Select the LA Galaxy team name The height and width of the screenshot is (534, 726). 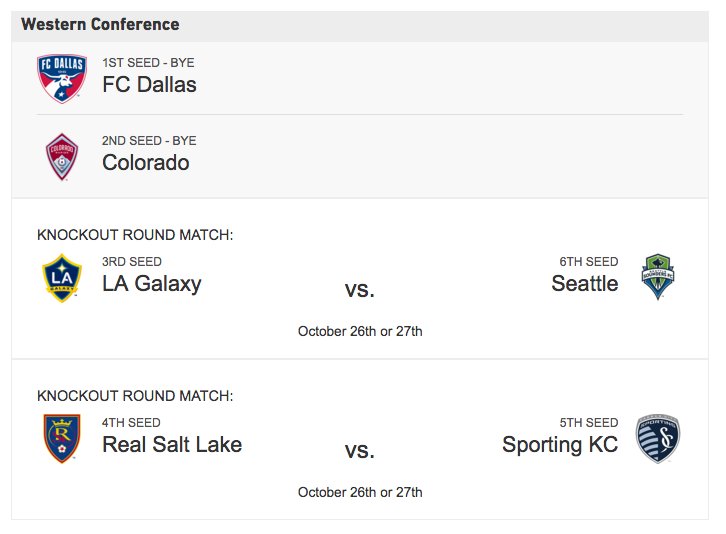(152, 283)
